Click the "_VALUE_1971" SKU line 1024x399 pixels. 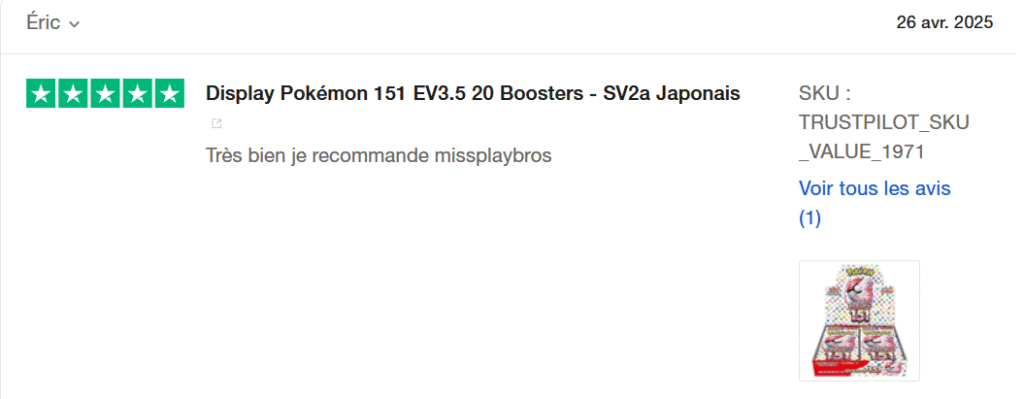862,152
